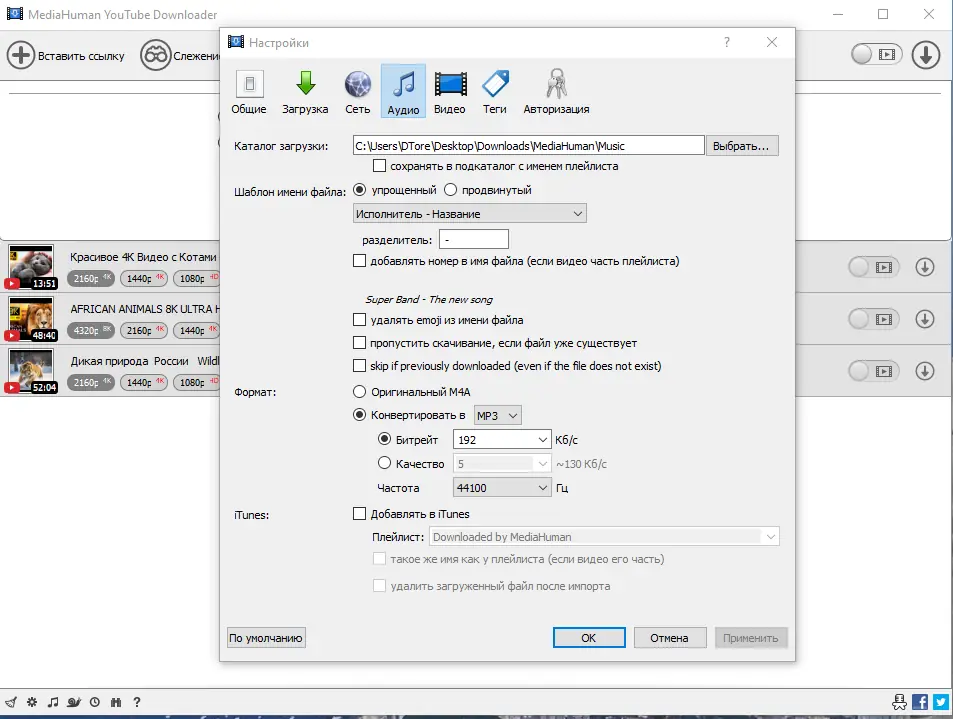Click the download-all arrow in main toolbar
Viewport: 953px width, 719px height.
[925, 55]
